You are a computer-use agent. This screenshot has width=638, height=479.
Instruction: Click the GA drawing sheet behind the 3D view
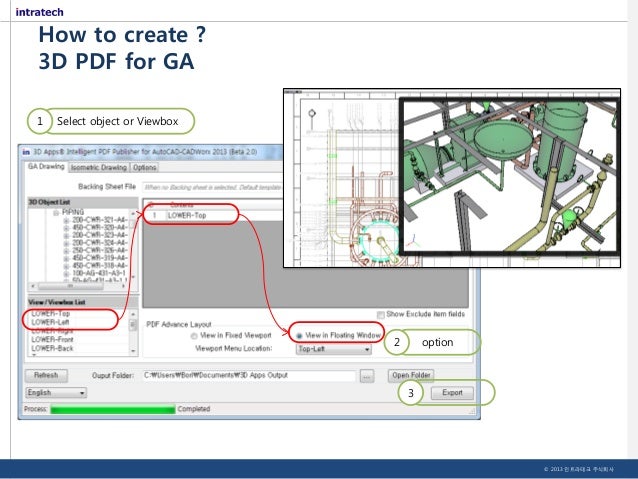[x=342, y=179]
